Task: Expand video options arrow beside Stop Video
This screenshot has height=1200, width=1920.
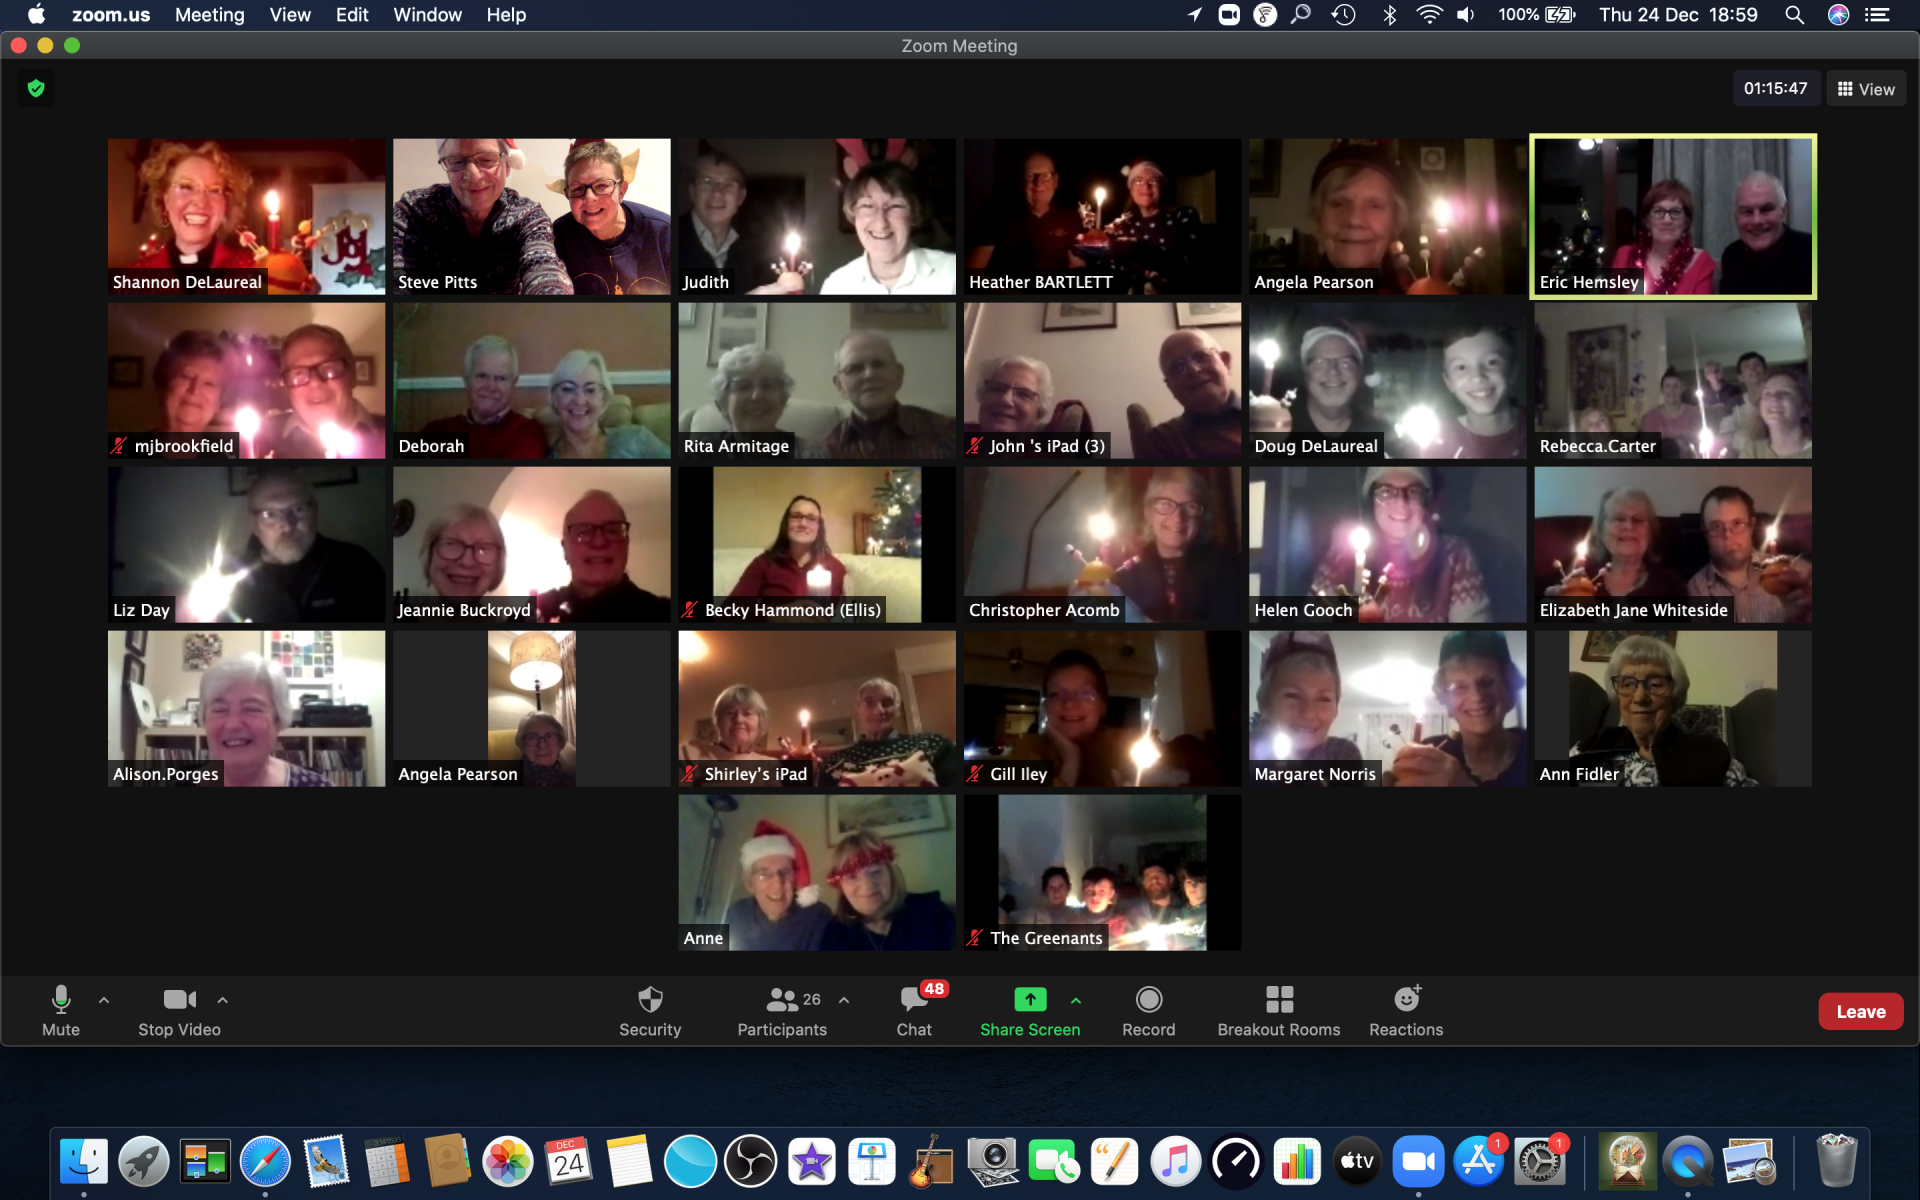Action: (223, 1000)
